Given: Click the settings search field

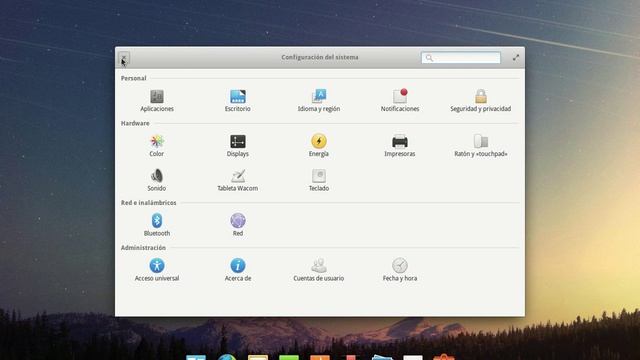Looking at the screenshot, I should tap(461, 58).
